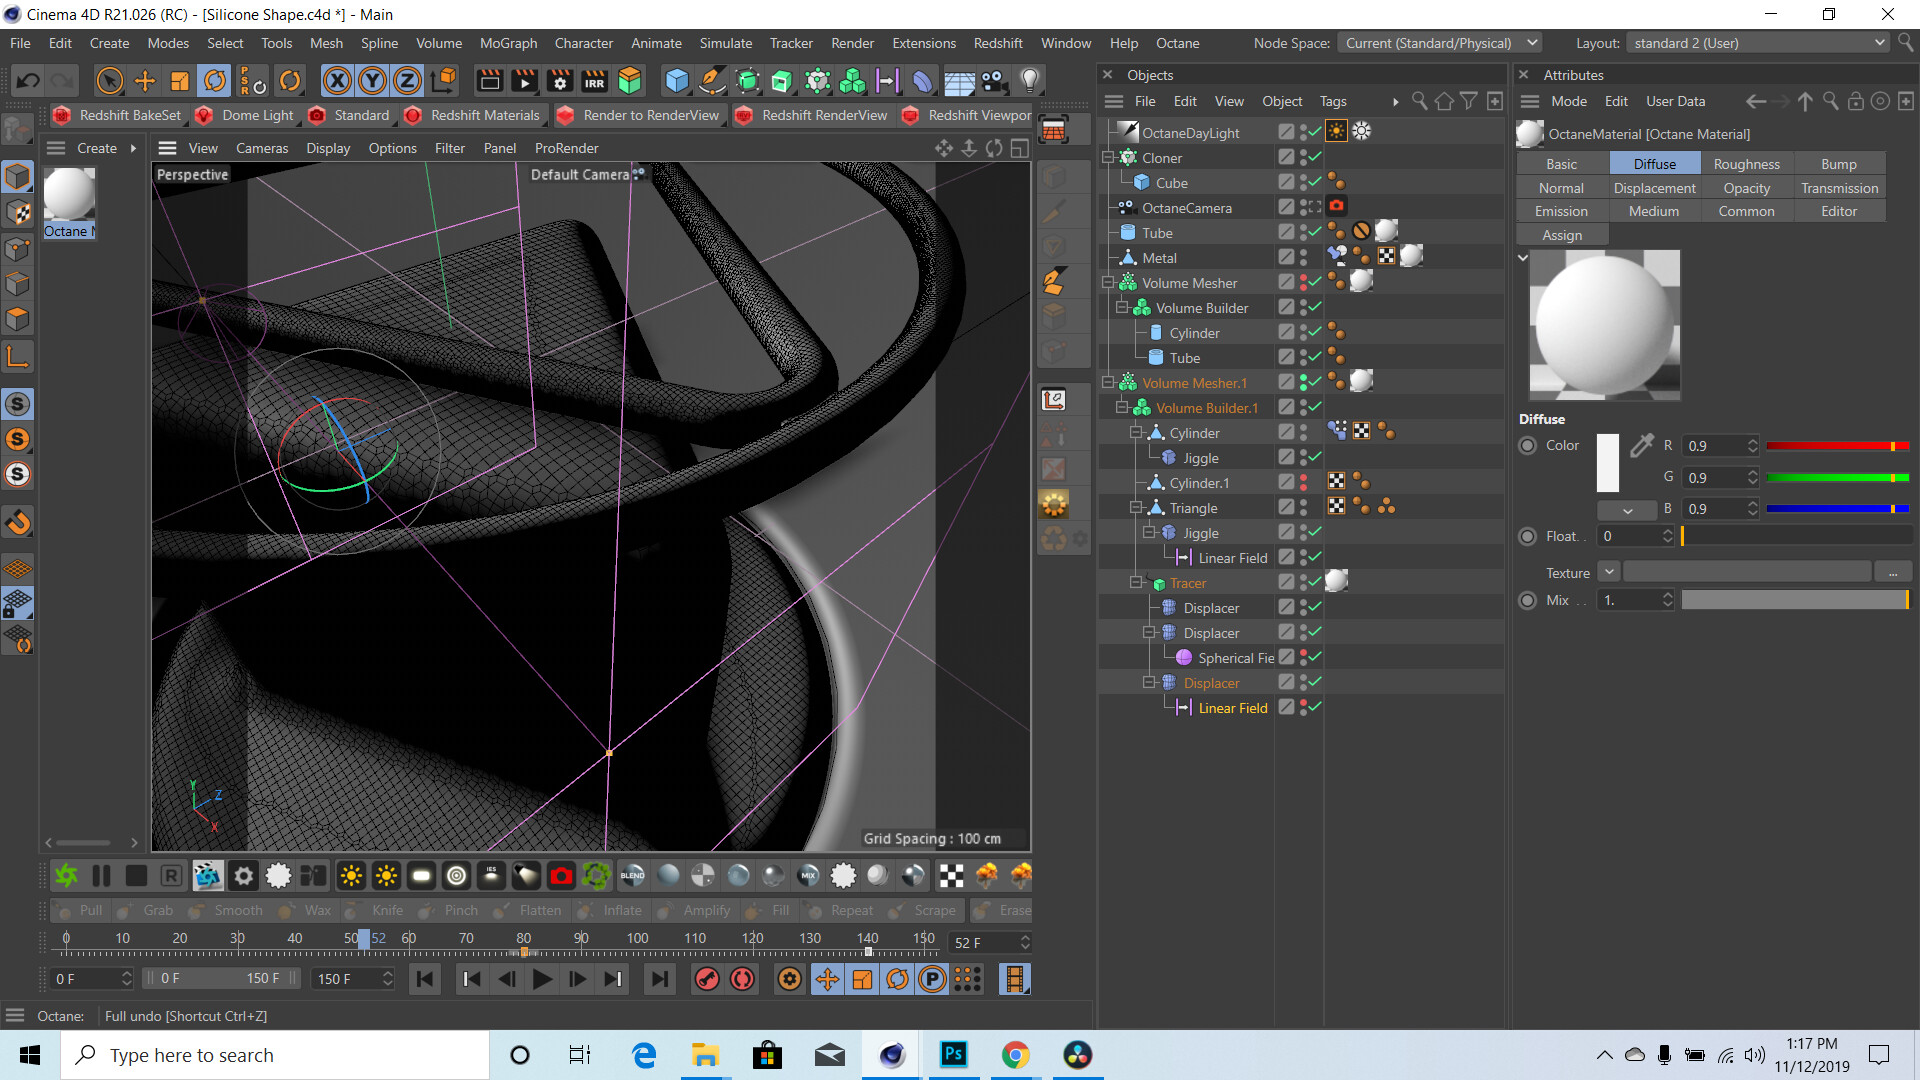
Task: Open the Layout selector showing standard 2 (User)
Action: (x=1757, y=42)
